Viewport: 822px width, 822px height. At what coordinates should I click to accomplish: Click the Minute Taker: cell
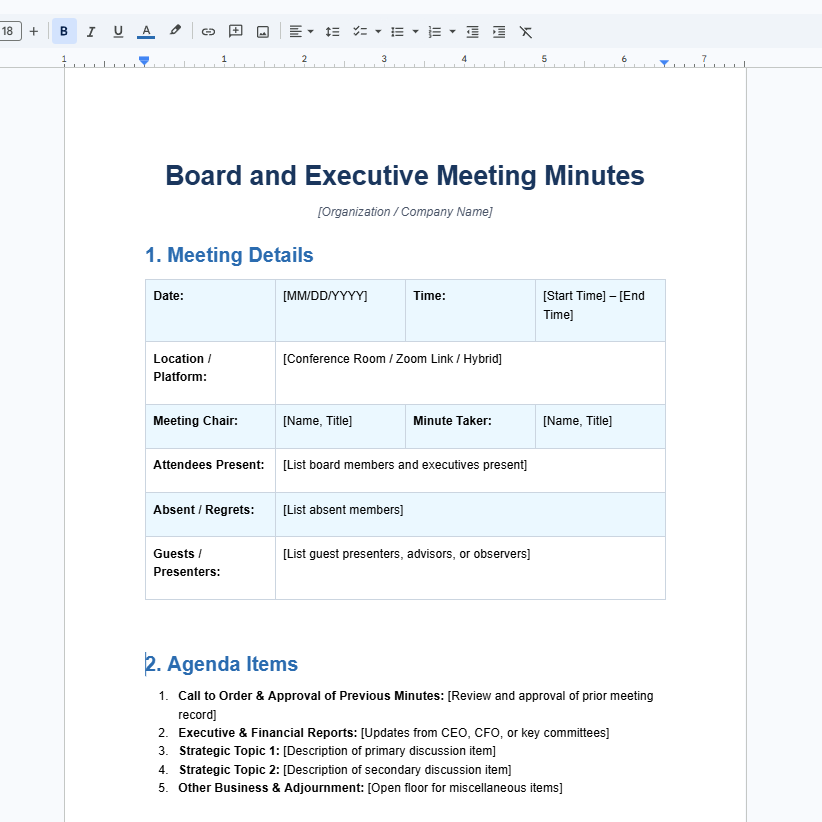coord(470,426)
